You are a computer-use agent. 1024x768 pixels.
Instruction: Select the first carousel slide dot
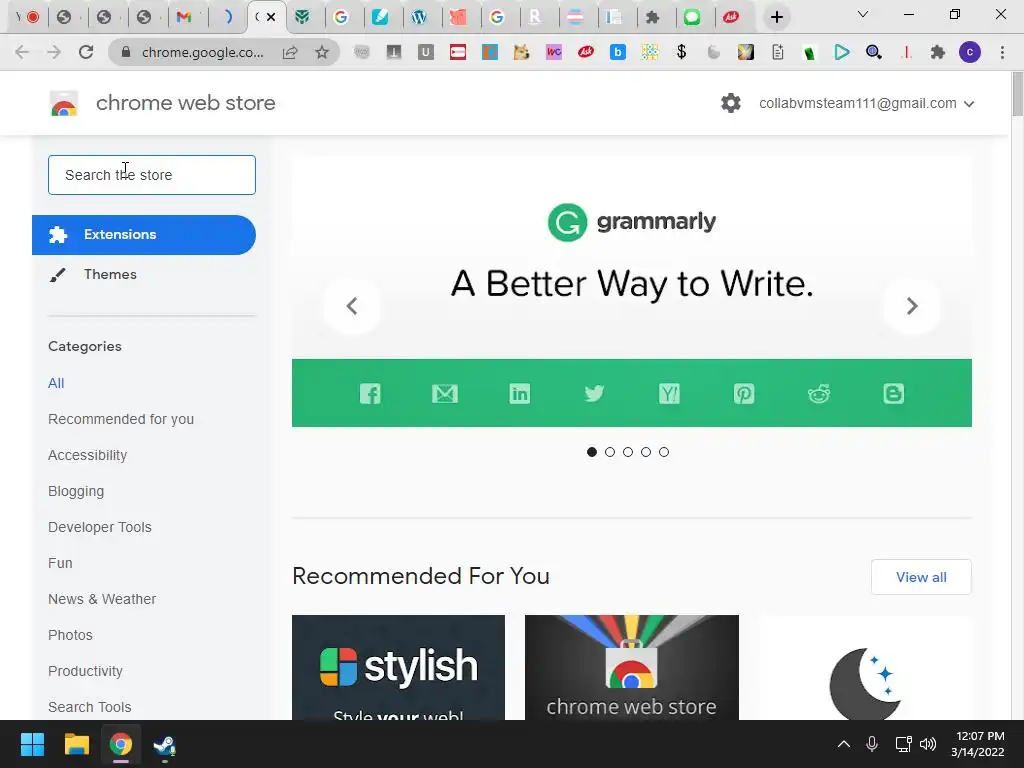click(x=592, y=452)
